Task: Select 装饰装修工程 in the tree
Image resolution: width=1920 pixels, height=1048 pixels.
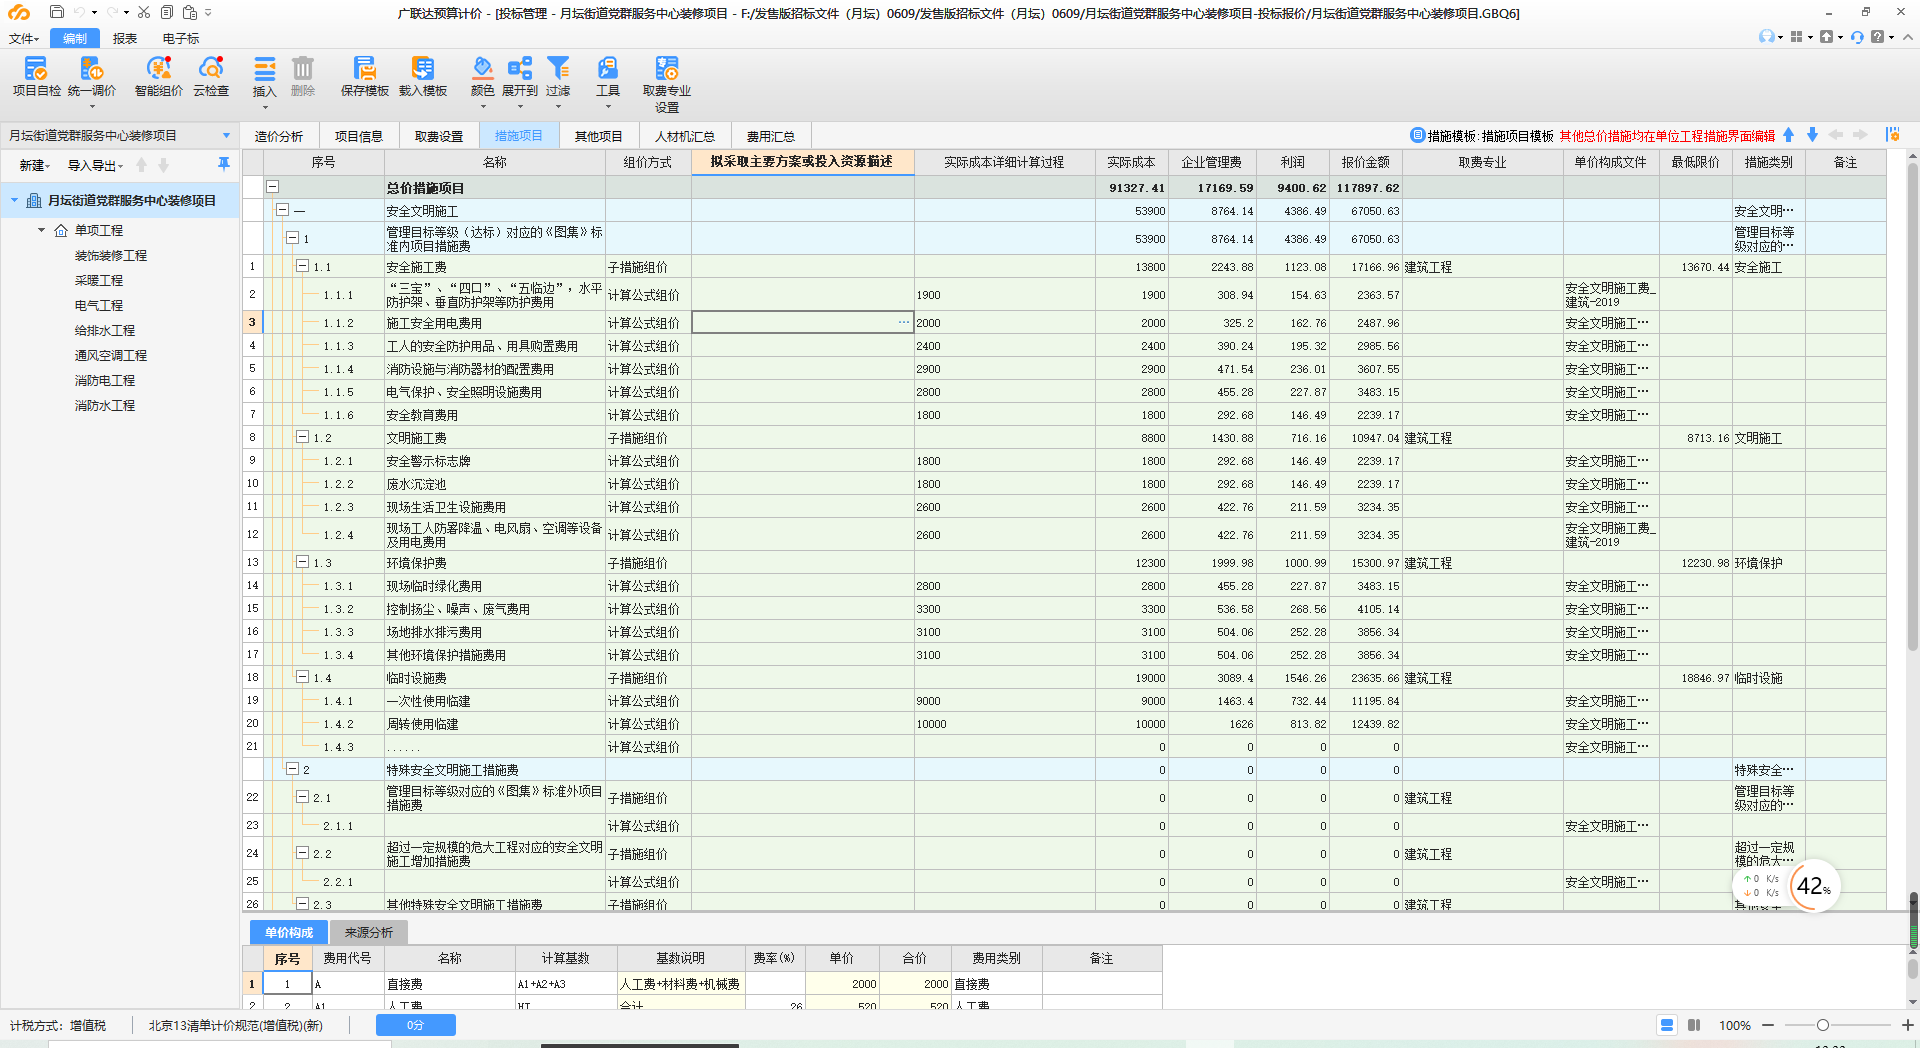Action: (110, 255)
